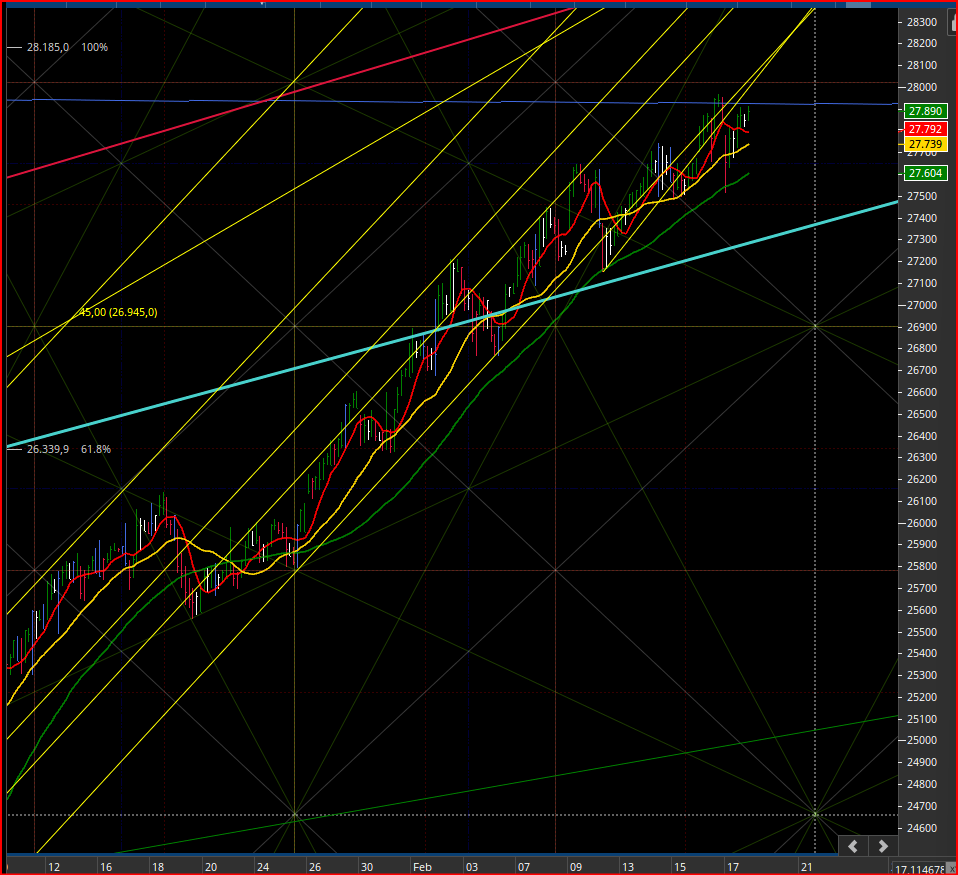Click the partially visible icon near 28300
This screenshot has width=958, height=875.
coord(953,22)
